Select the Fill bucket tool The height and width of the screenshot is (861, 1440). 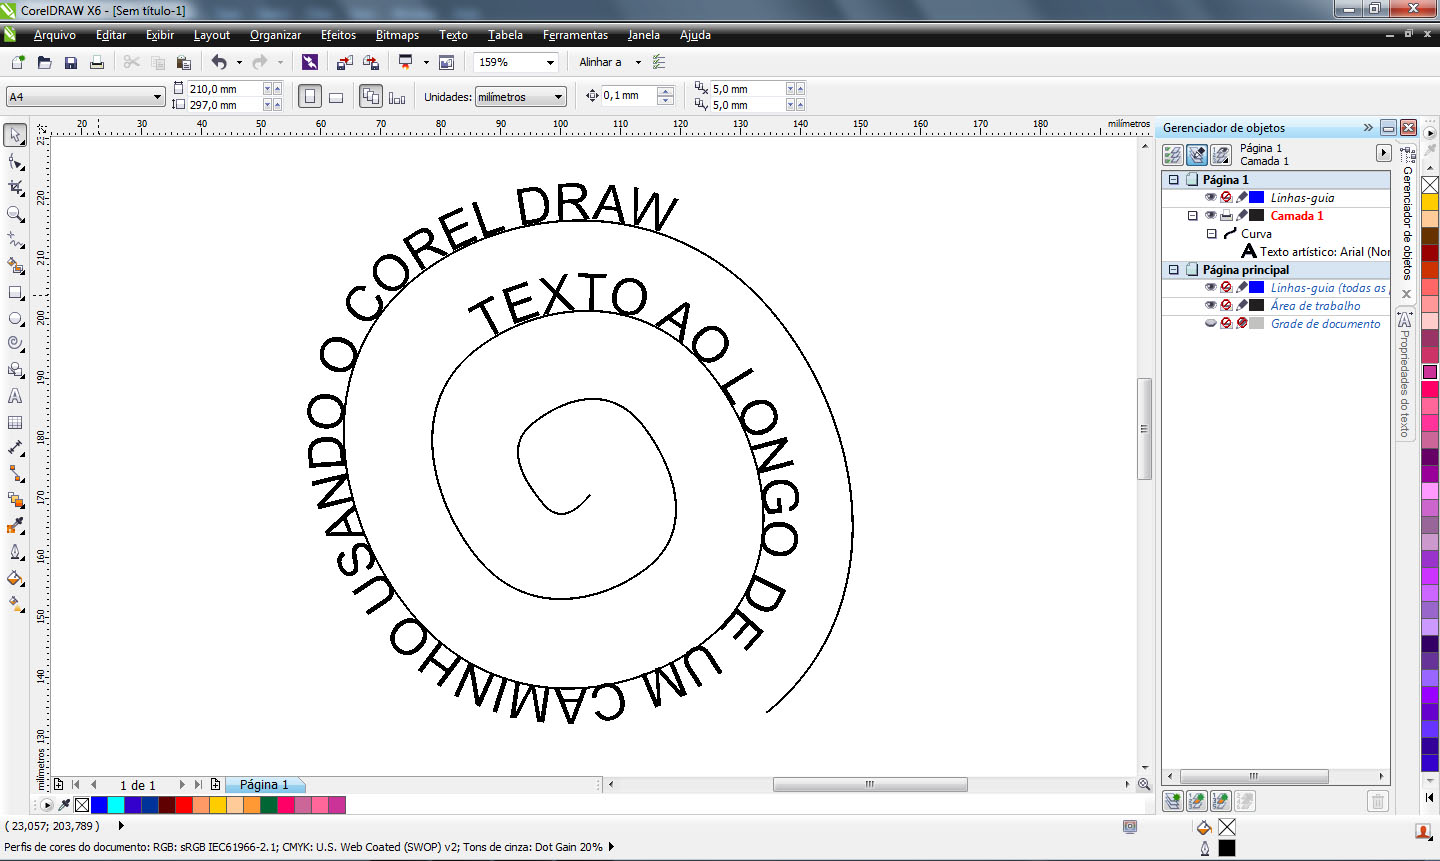[x=15, y=578]
